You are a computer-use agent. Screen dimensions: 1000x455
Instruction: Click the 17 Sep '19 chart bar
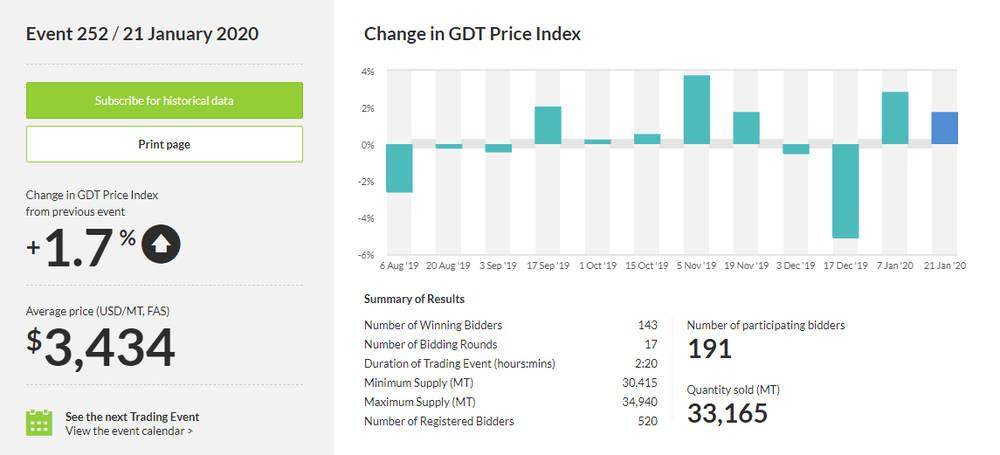[548, 125]
